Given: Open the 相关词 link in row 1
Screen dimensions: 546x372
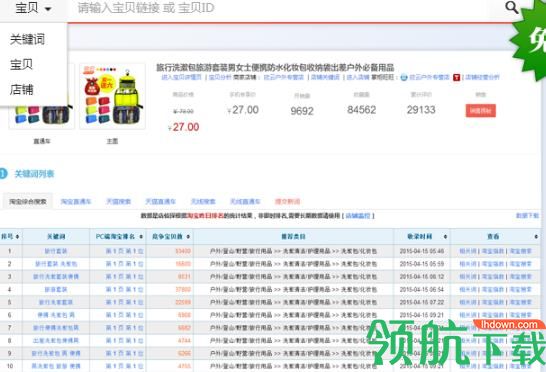Looking at the screenshot, I should click(468, 251).
